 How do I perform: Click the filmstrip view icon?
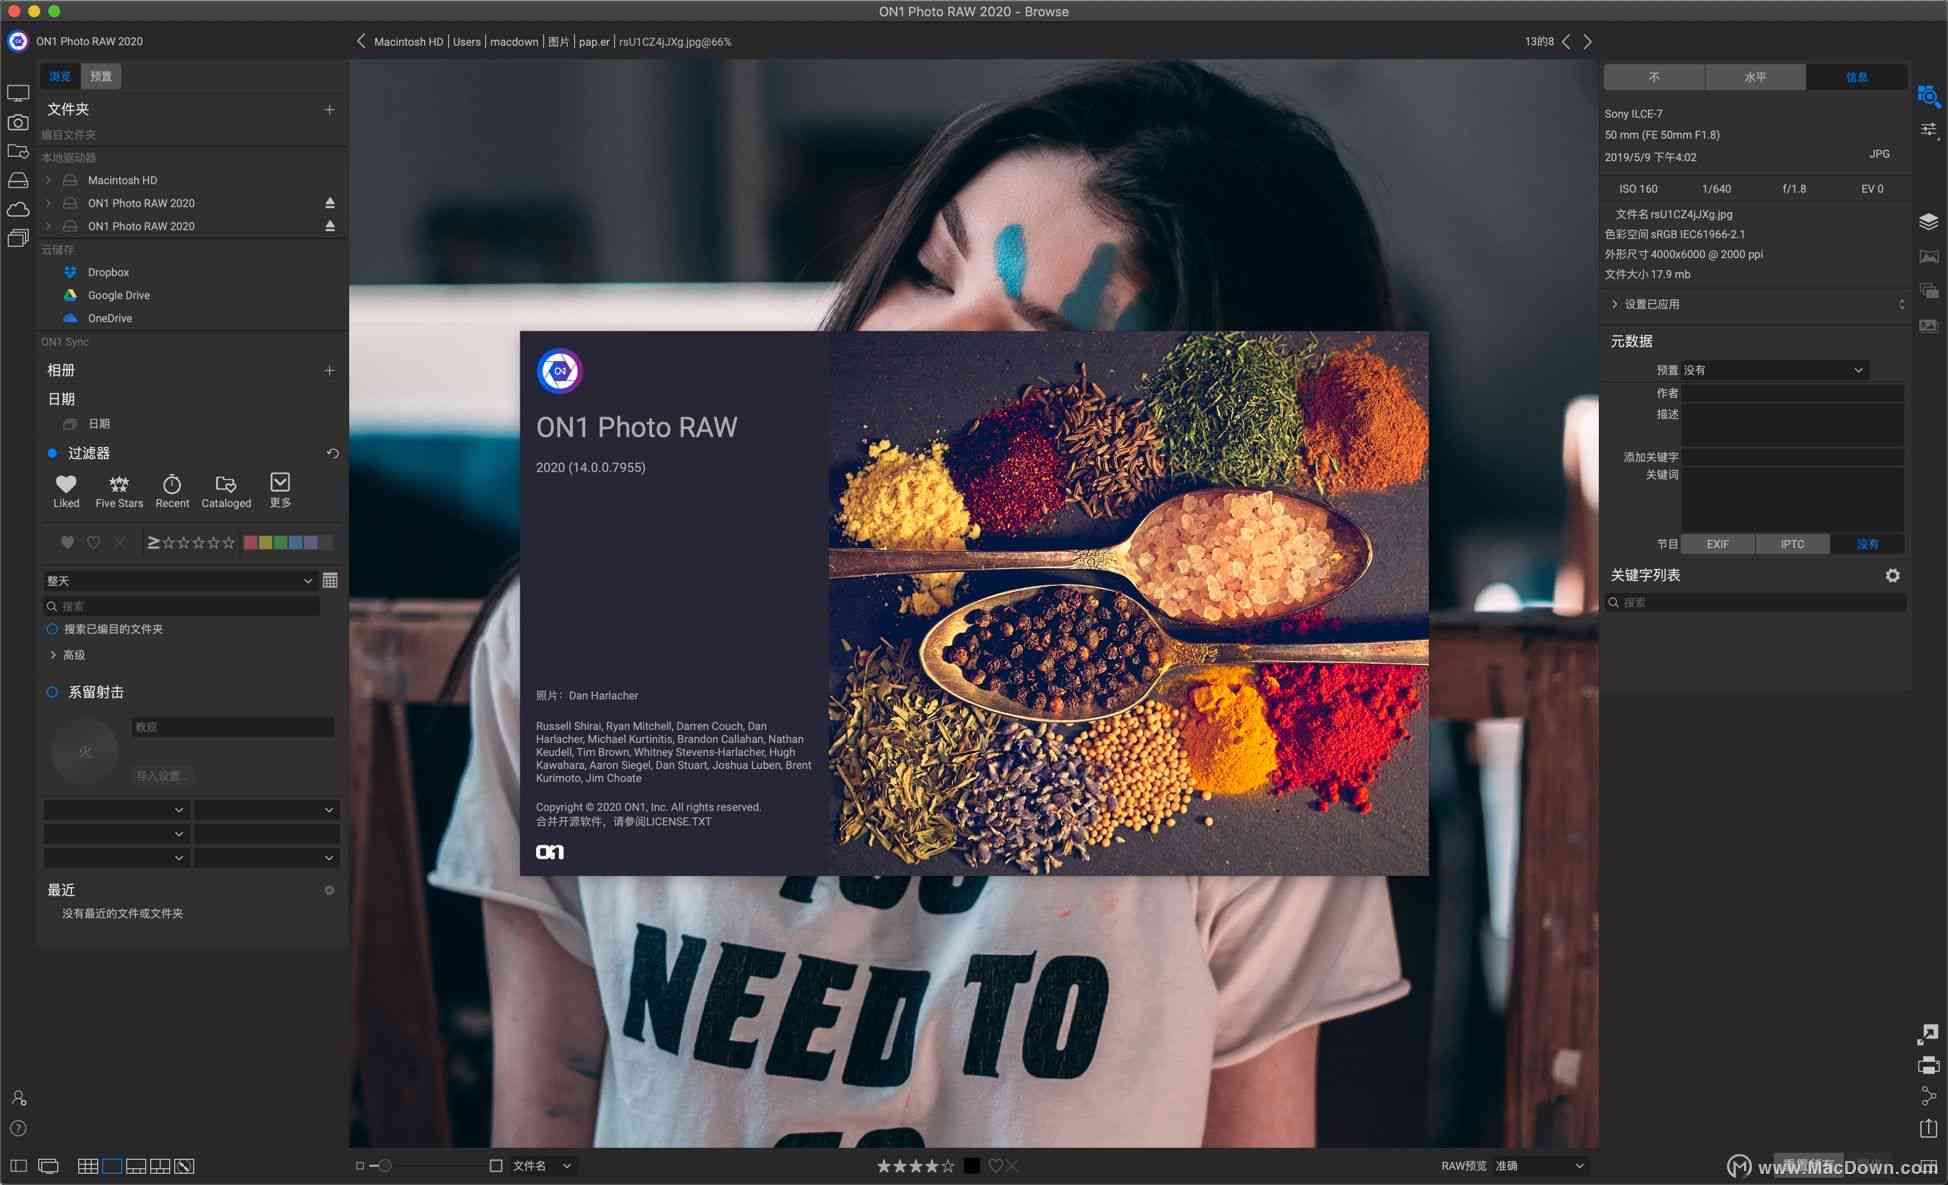(x=141, y=1166)
